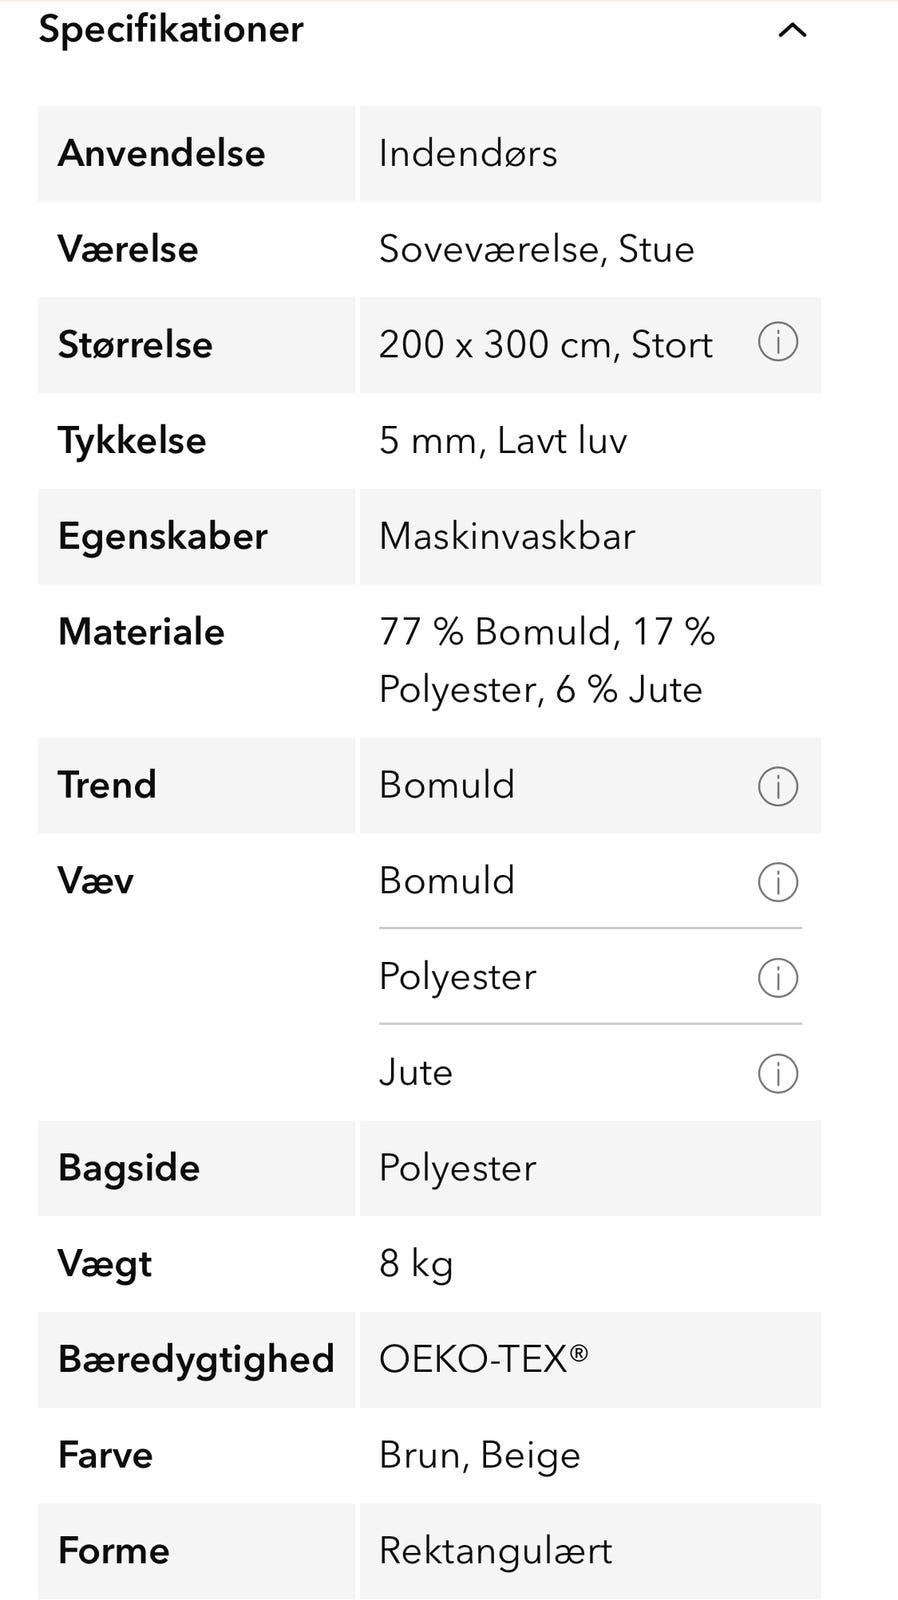Select the Rektangulært shape value

[x=495, y=1551]
